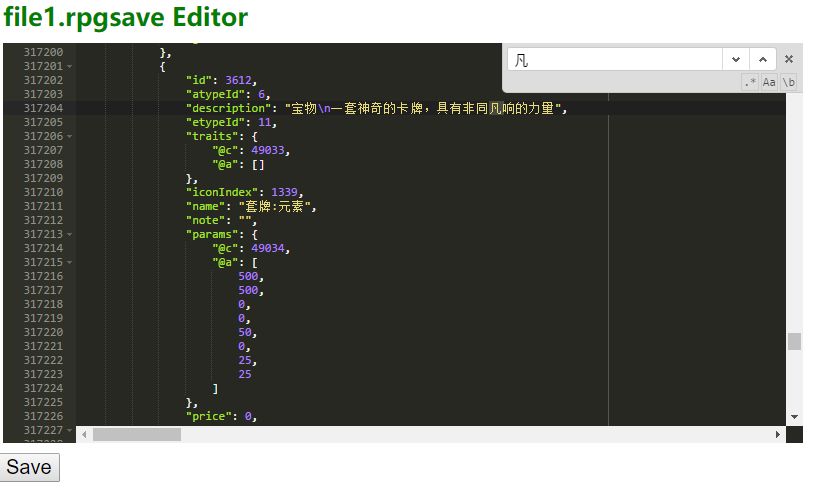Click the 500 value on line 317217

click(x=248, y=290)
